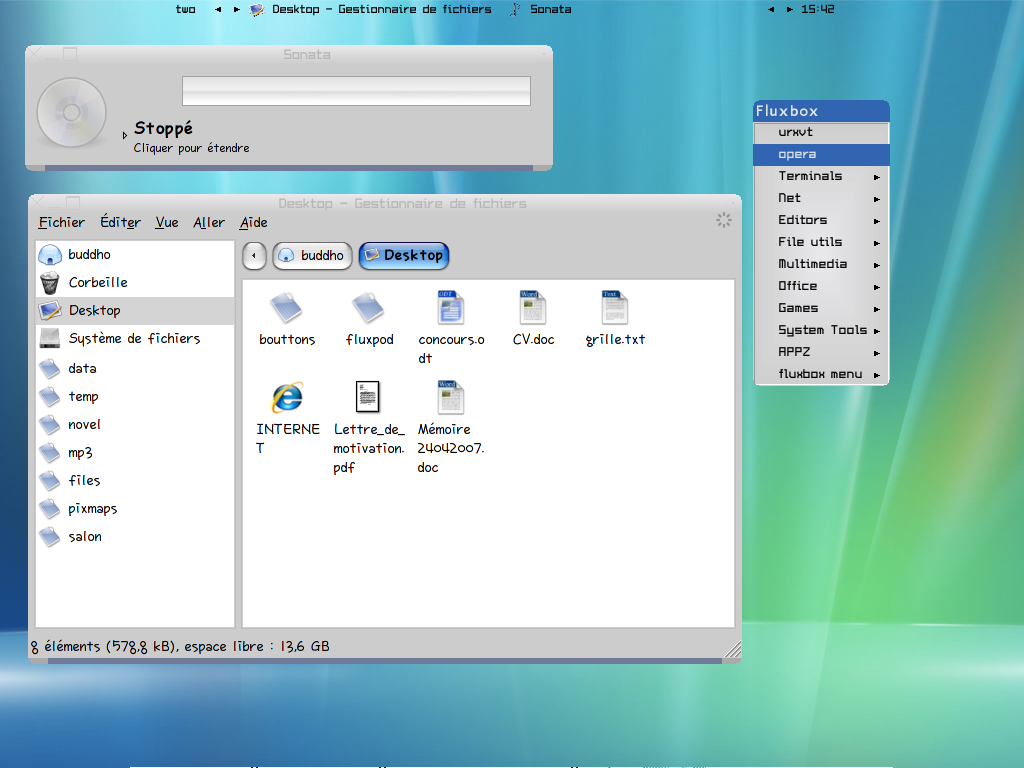Click the 15:42 clock in toolbar
This screenshot has width=1024, height=768.
pos(818,9)
